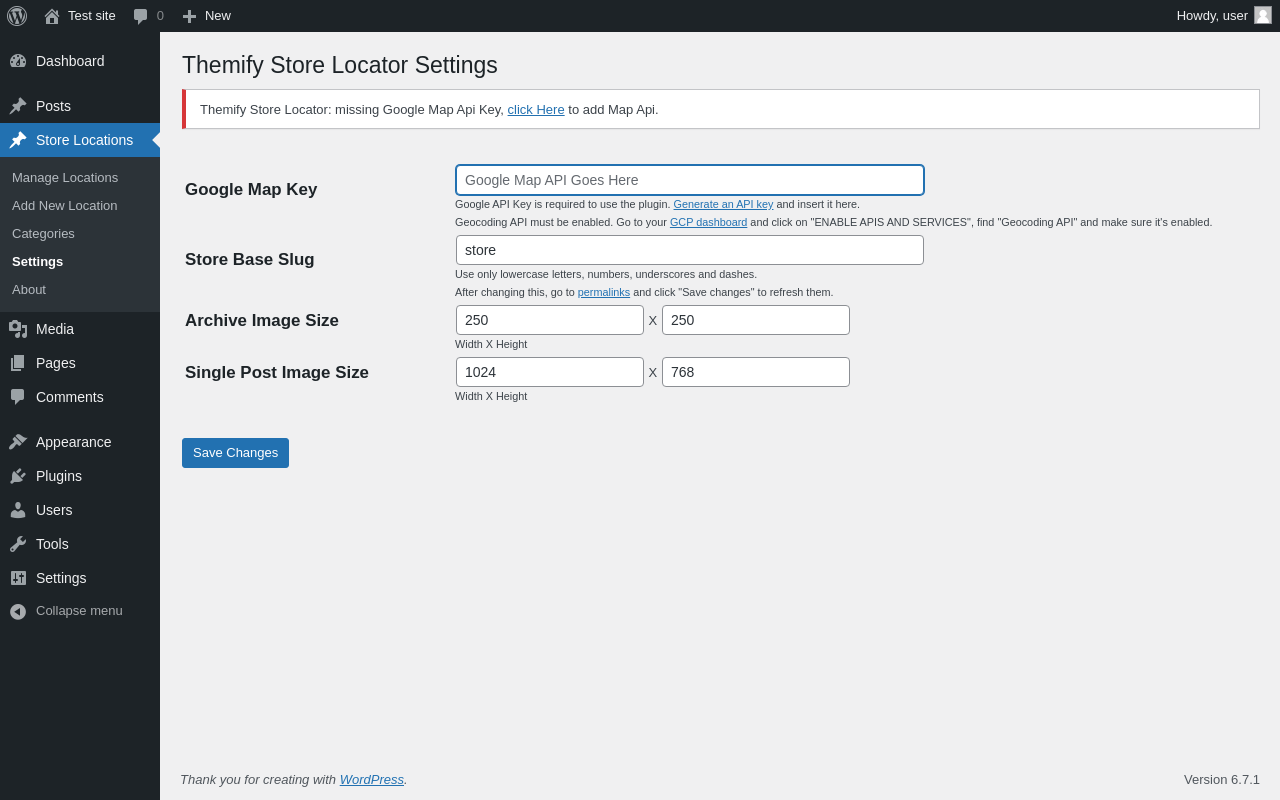Follow the 'click Here' link in notice
The width and height of the screenshot is (1280, 800).
coord(536,109)
